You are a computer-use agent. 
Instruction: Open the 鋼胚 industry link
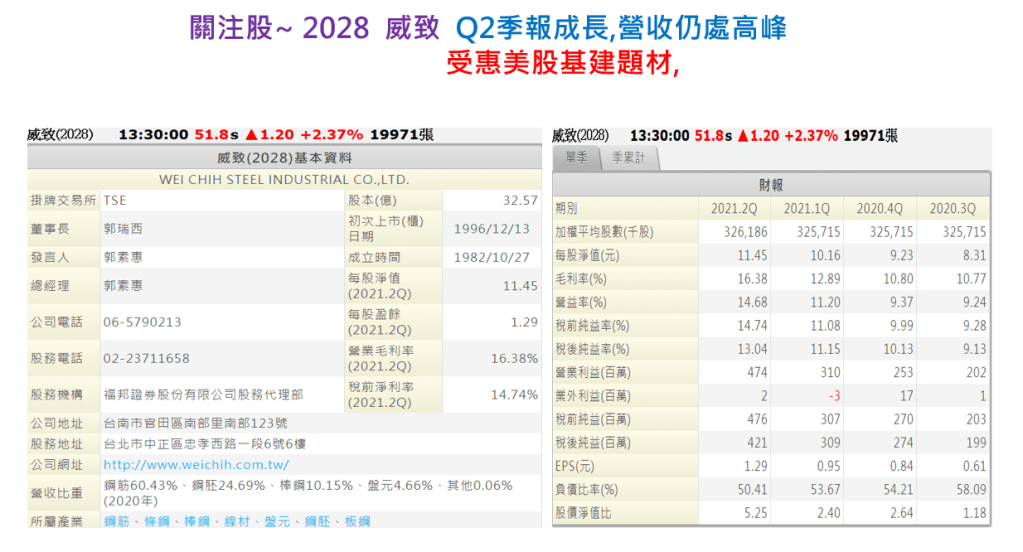(316, 521)
